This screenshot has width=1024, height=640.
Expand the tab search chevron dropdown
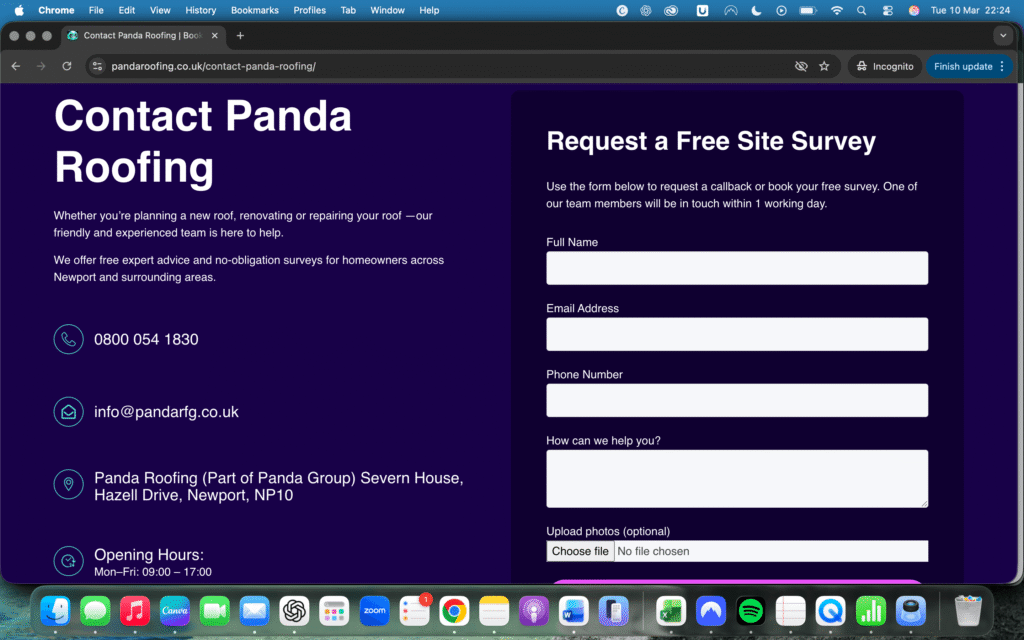coord(1003,35)
